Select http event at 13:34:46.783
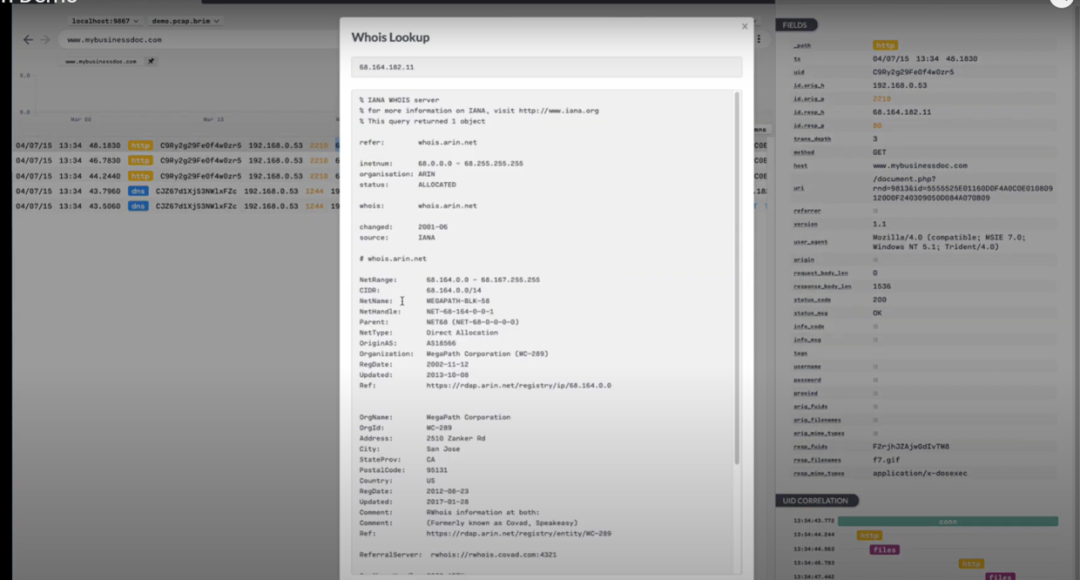1080x580 pixels. [x=971, y=564]
